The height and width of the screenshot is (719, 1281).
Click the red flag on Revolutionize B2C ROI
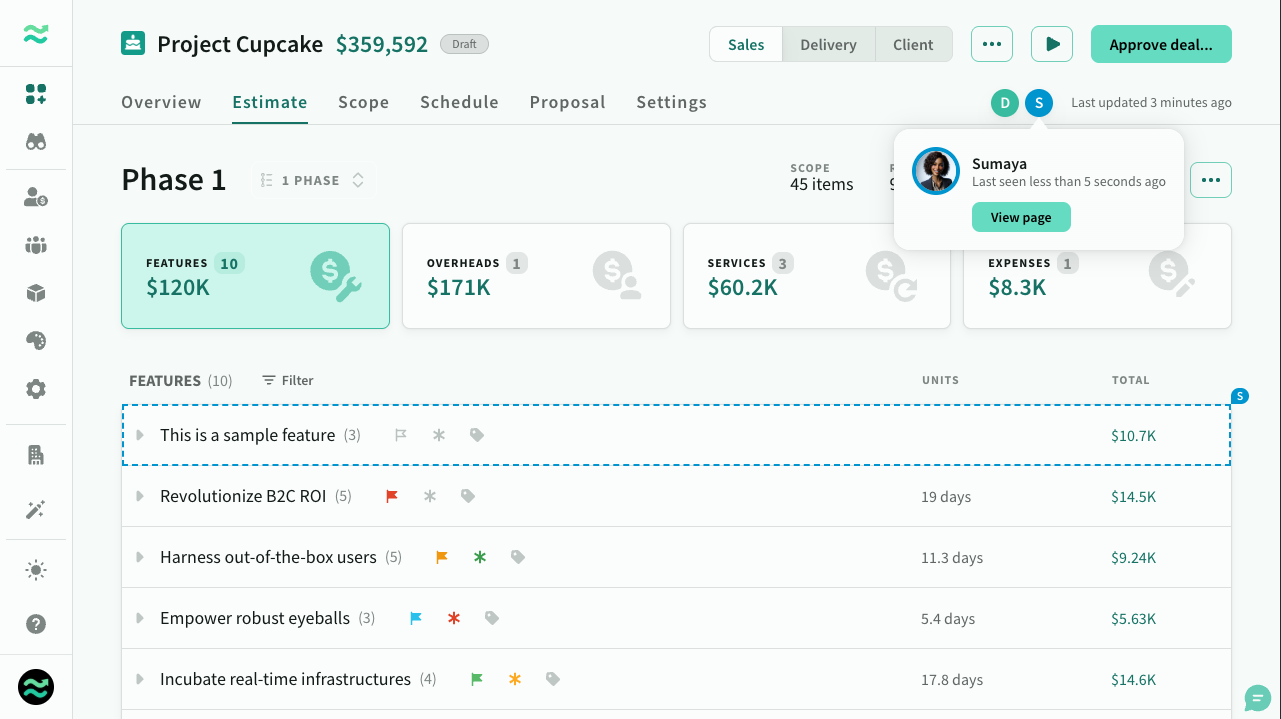click(x=392, y=496)
